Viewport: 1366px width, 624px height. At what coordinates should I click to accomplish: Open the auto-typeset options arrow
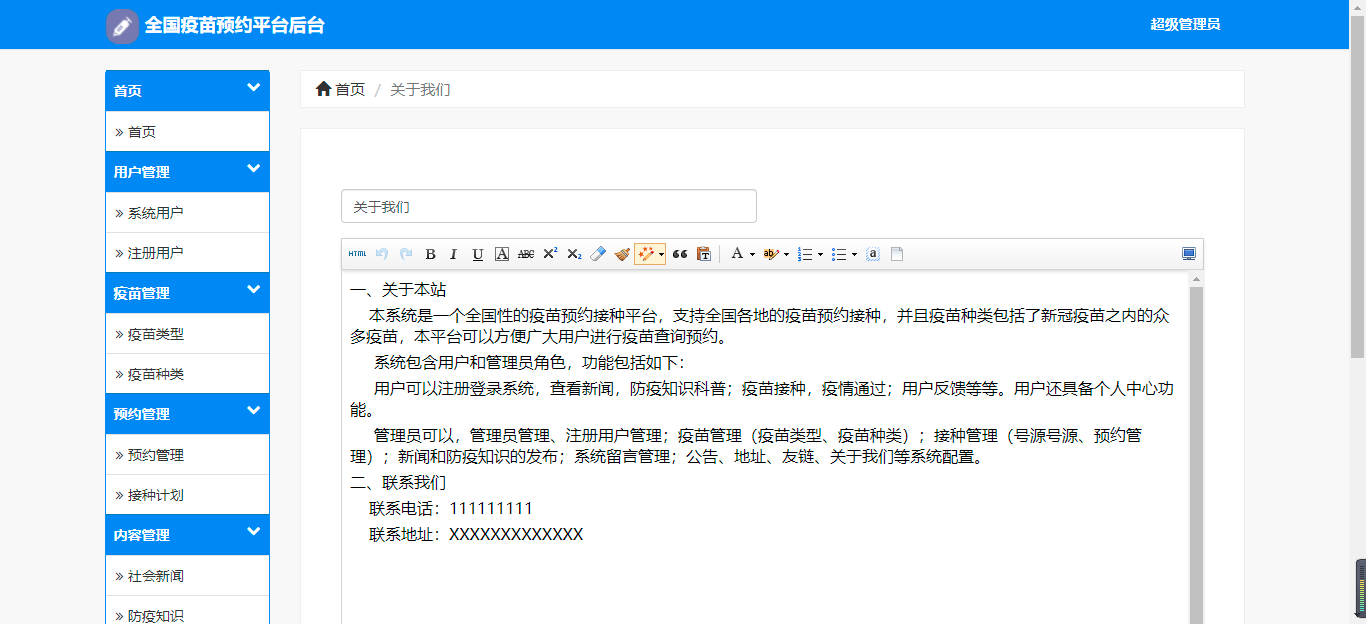pos(661,254)
